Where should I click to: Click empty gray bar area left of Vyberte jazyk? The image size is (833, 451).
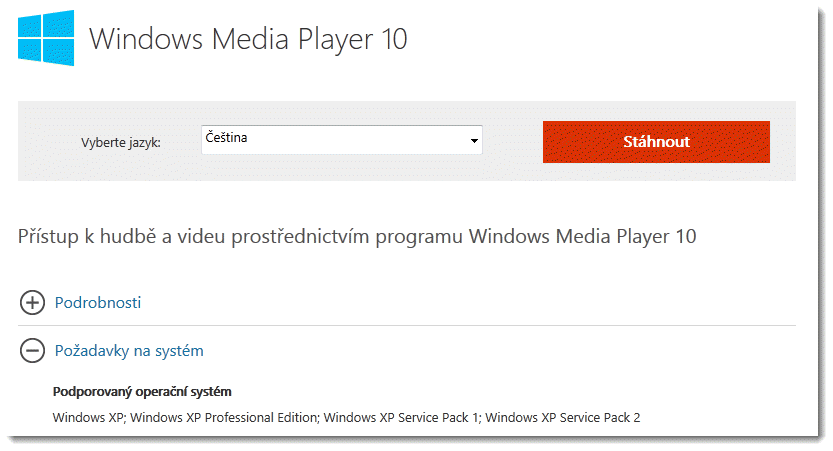click(x=45, y=142)
